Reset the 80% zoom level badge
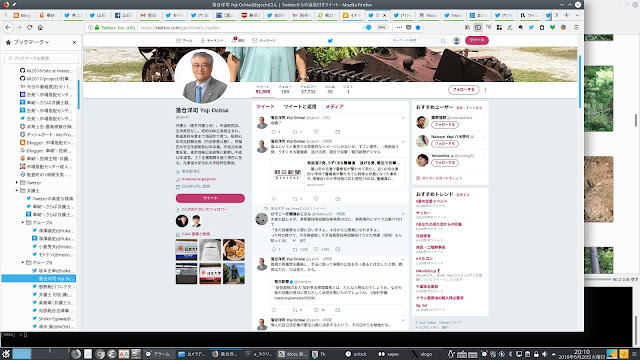The height and width of the screenshot is (360, 640). pos(381,27)
